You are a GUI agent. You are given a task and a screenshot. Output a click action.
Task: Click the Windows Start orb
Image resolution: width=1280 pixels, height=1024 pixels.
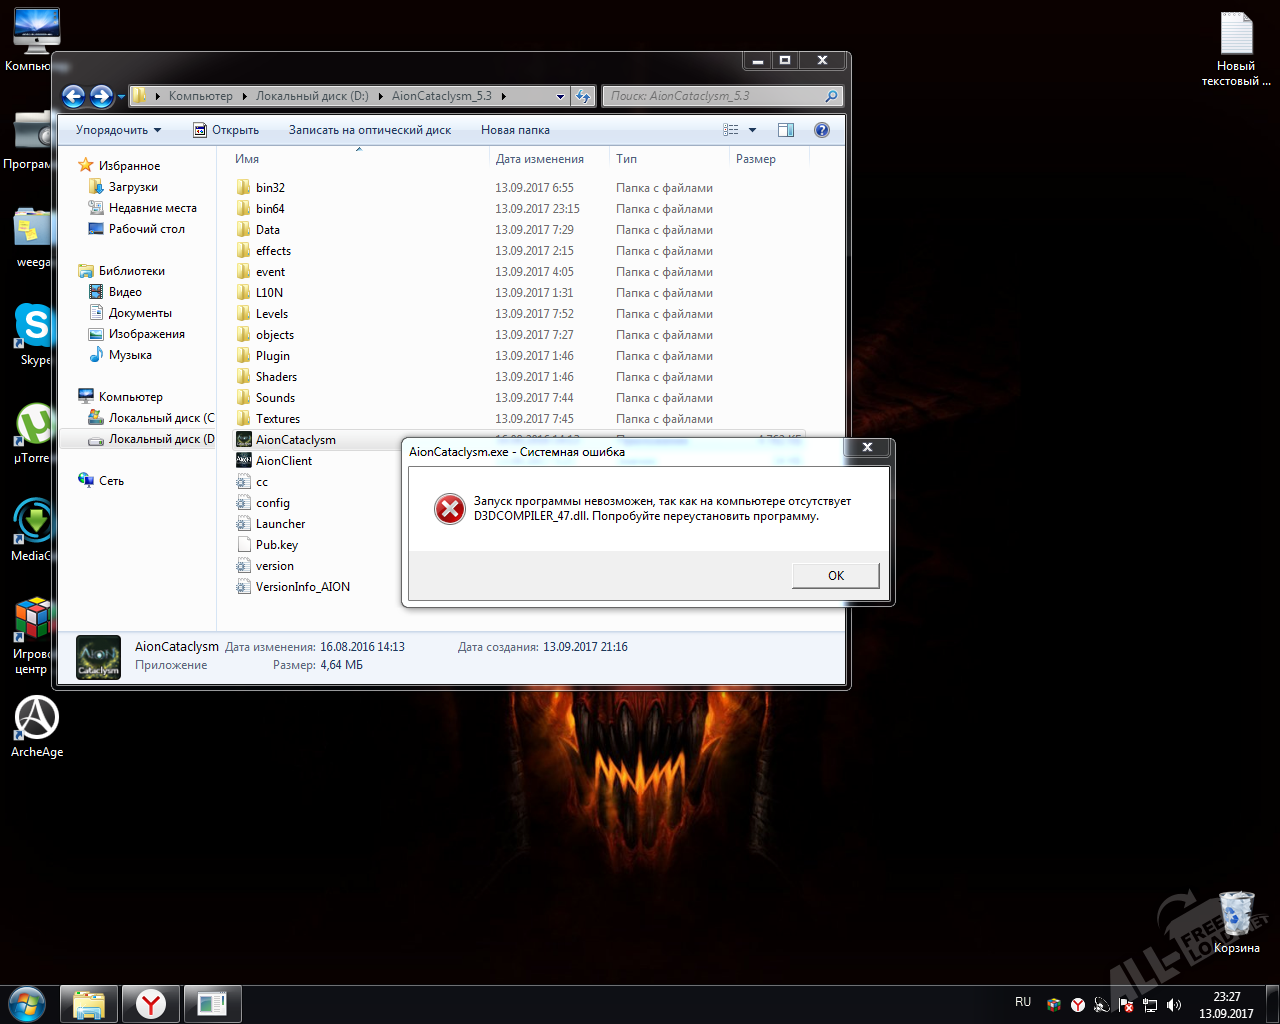point(27,1003)
